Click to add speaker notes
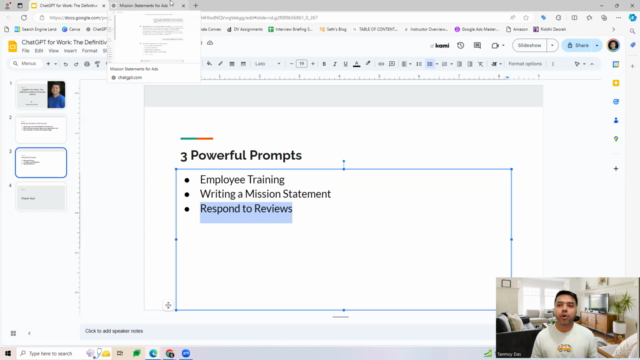Image resolution: width=640 pixels, height=360 pixels. pyautogui.click(x=114, y=331)
